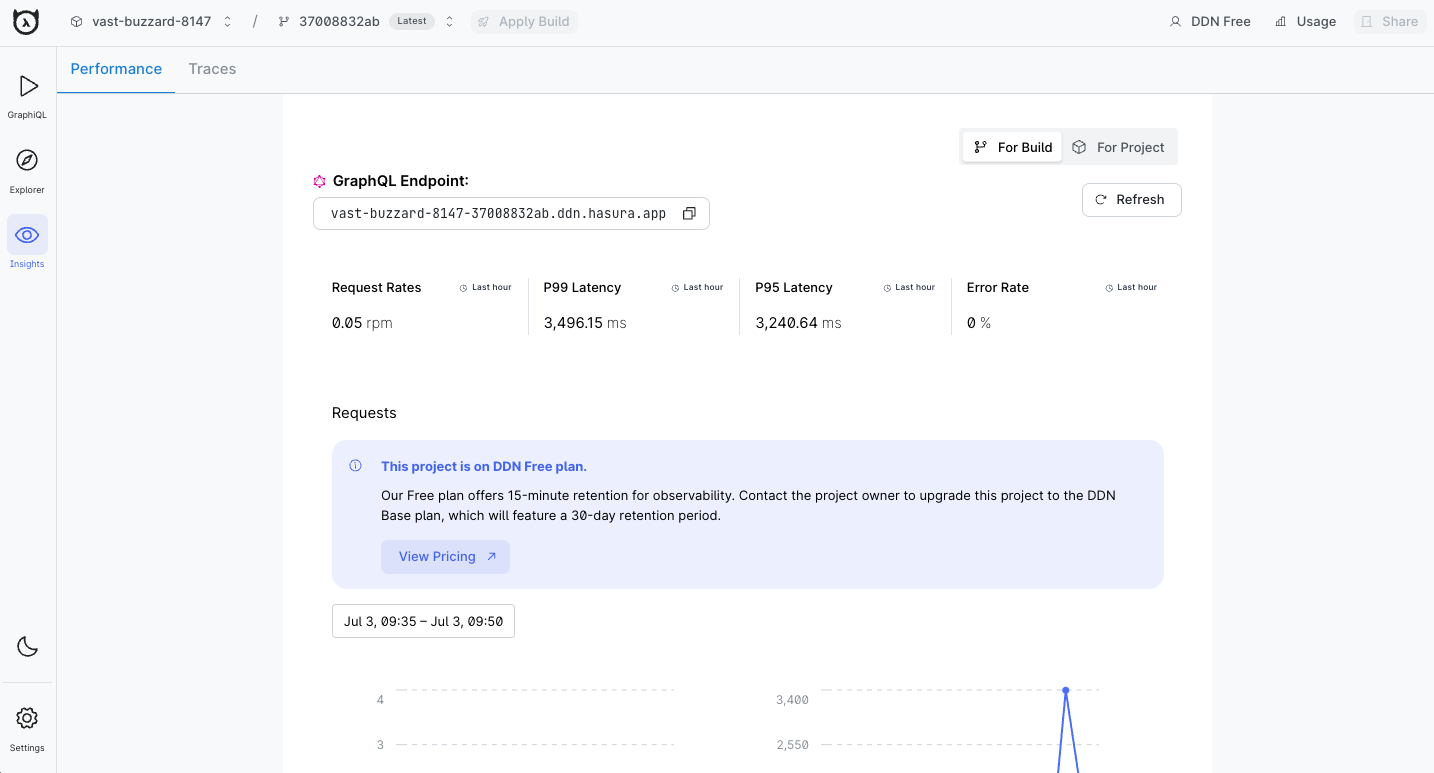Click the Refresh button
The image size is (1434, 773).
point(1132,200)
